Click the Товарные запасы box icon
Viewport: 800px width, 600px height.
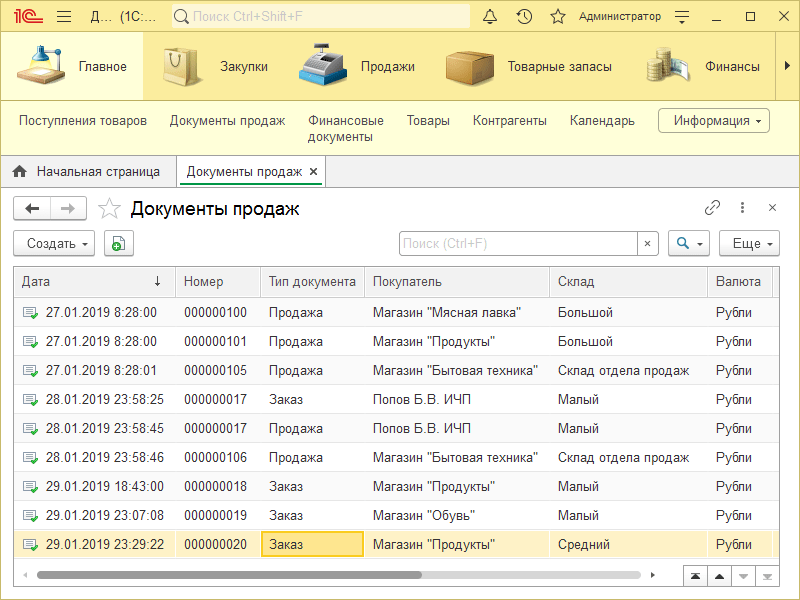(469, 67)
